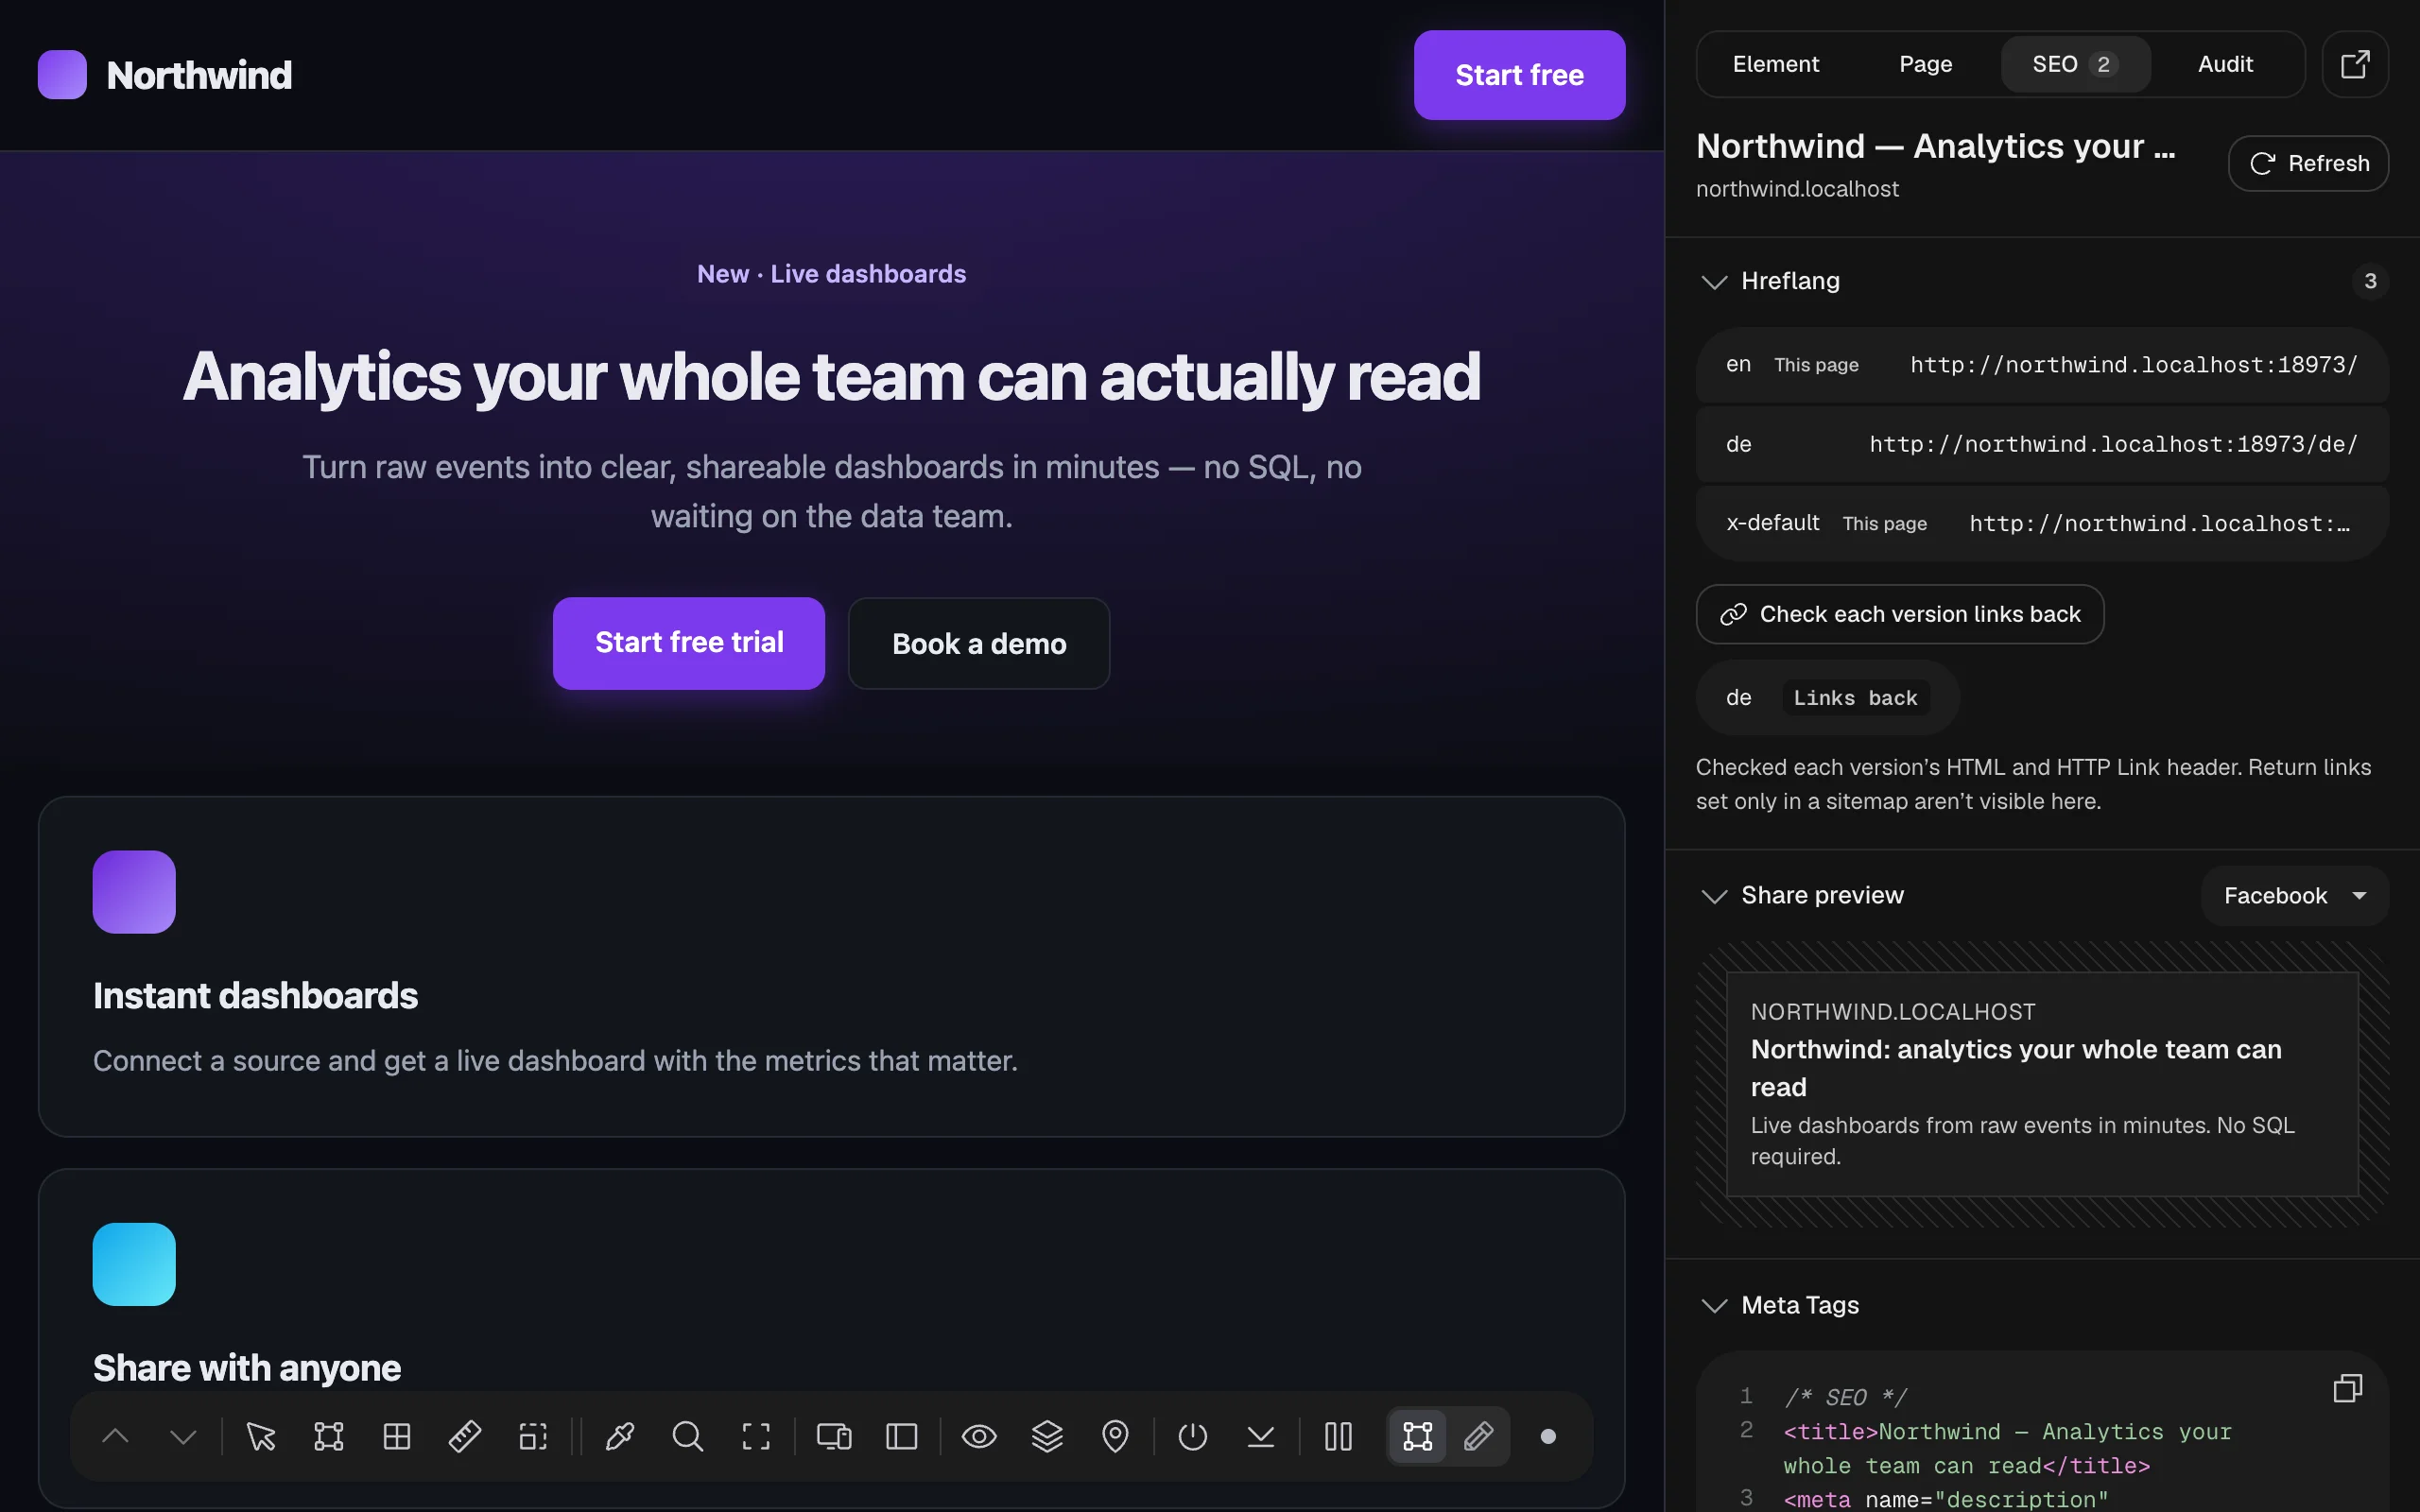
Task: Click the Start free trial button
Action: (689, 643)
